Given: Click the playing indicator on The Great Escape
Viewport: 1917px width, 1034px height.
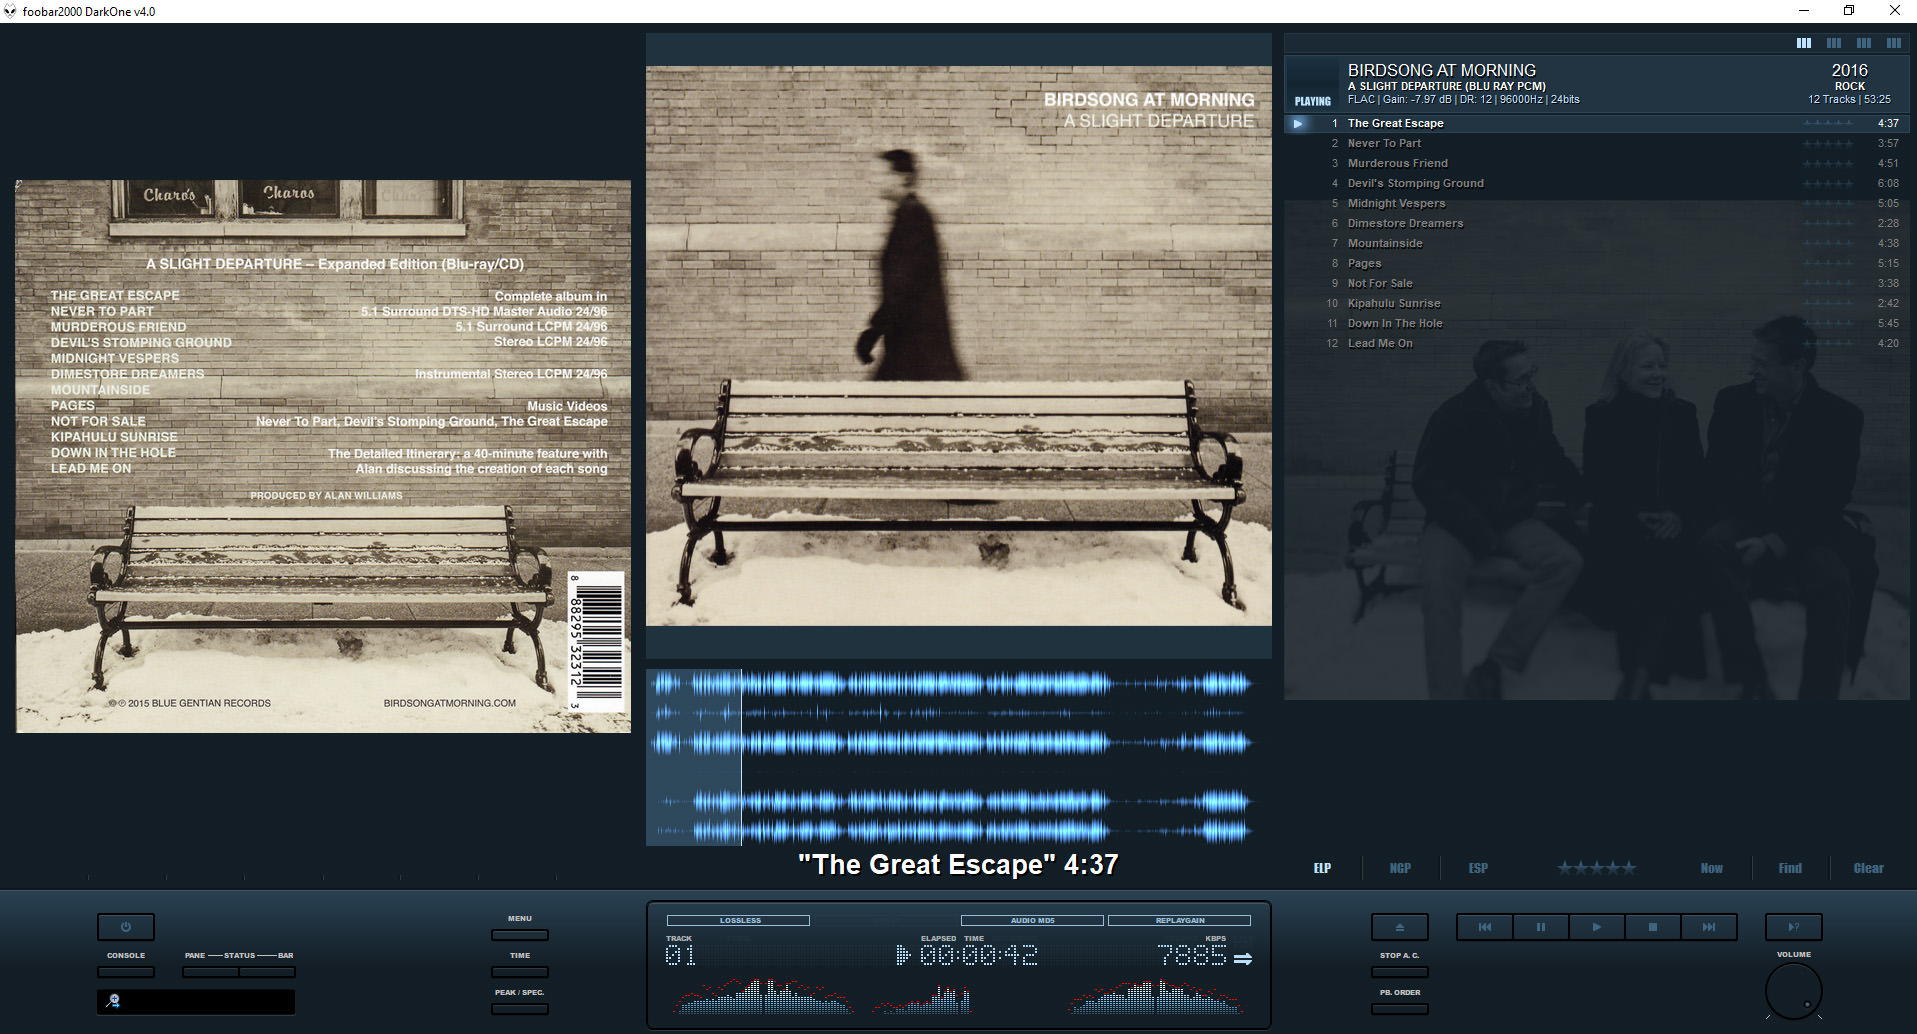Looking at the screenshot, I should (1298, 123).
